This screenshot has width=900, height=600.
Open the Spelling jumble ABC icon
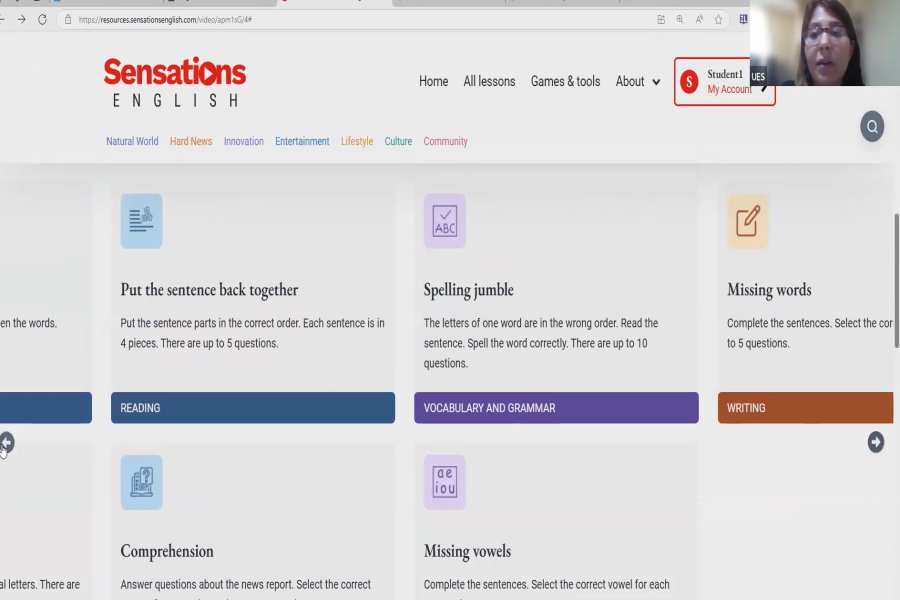(x=444, y=221)
